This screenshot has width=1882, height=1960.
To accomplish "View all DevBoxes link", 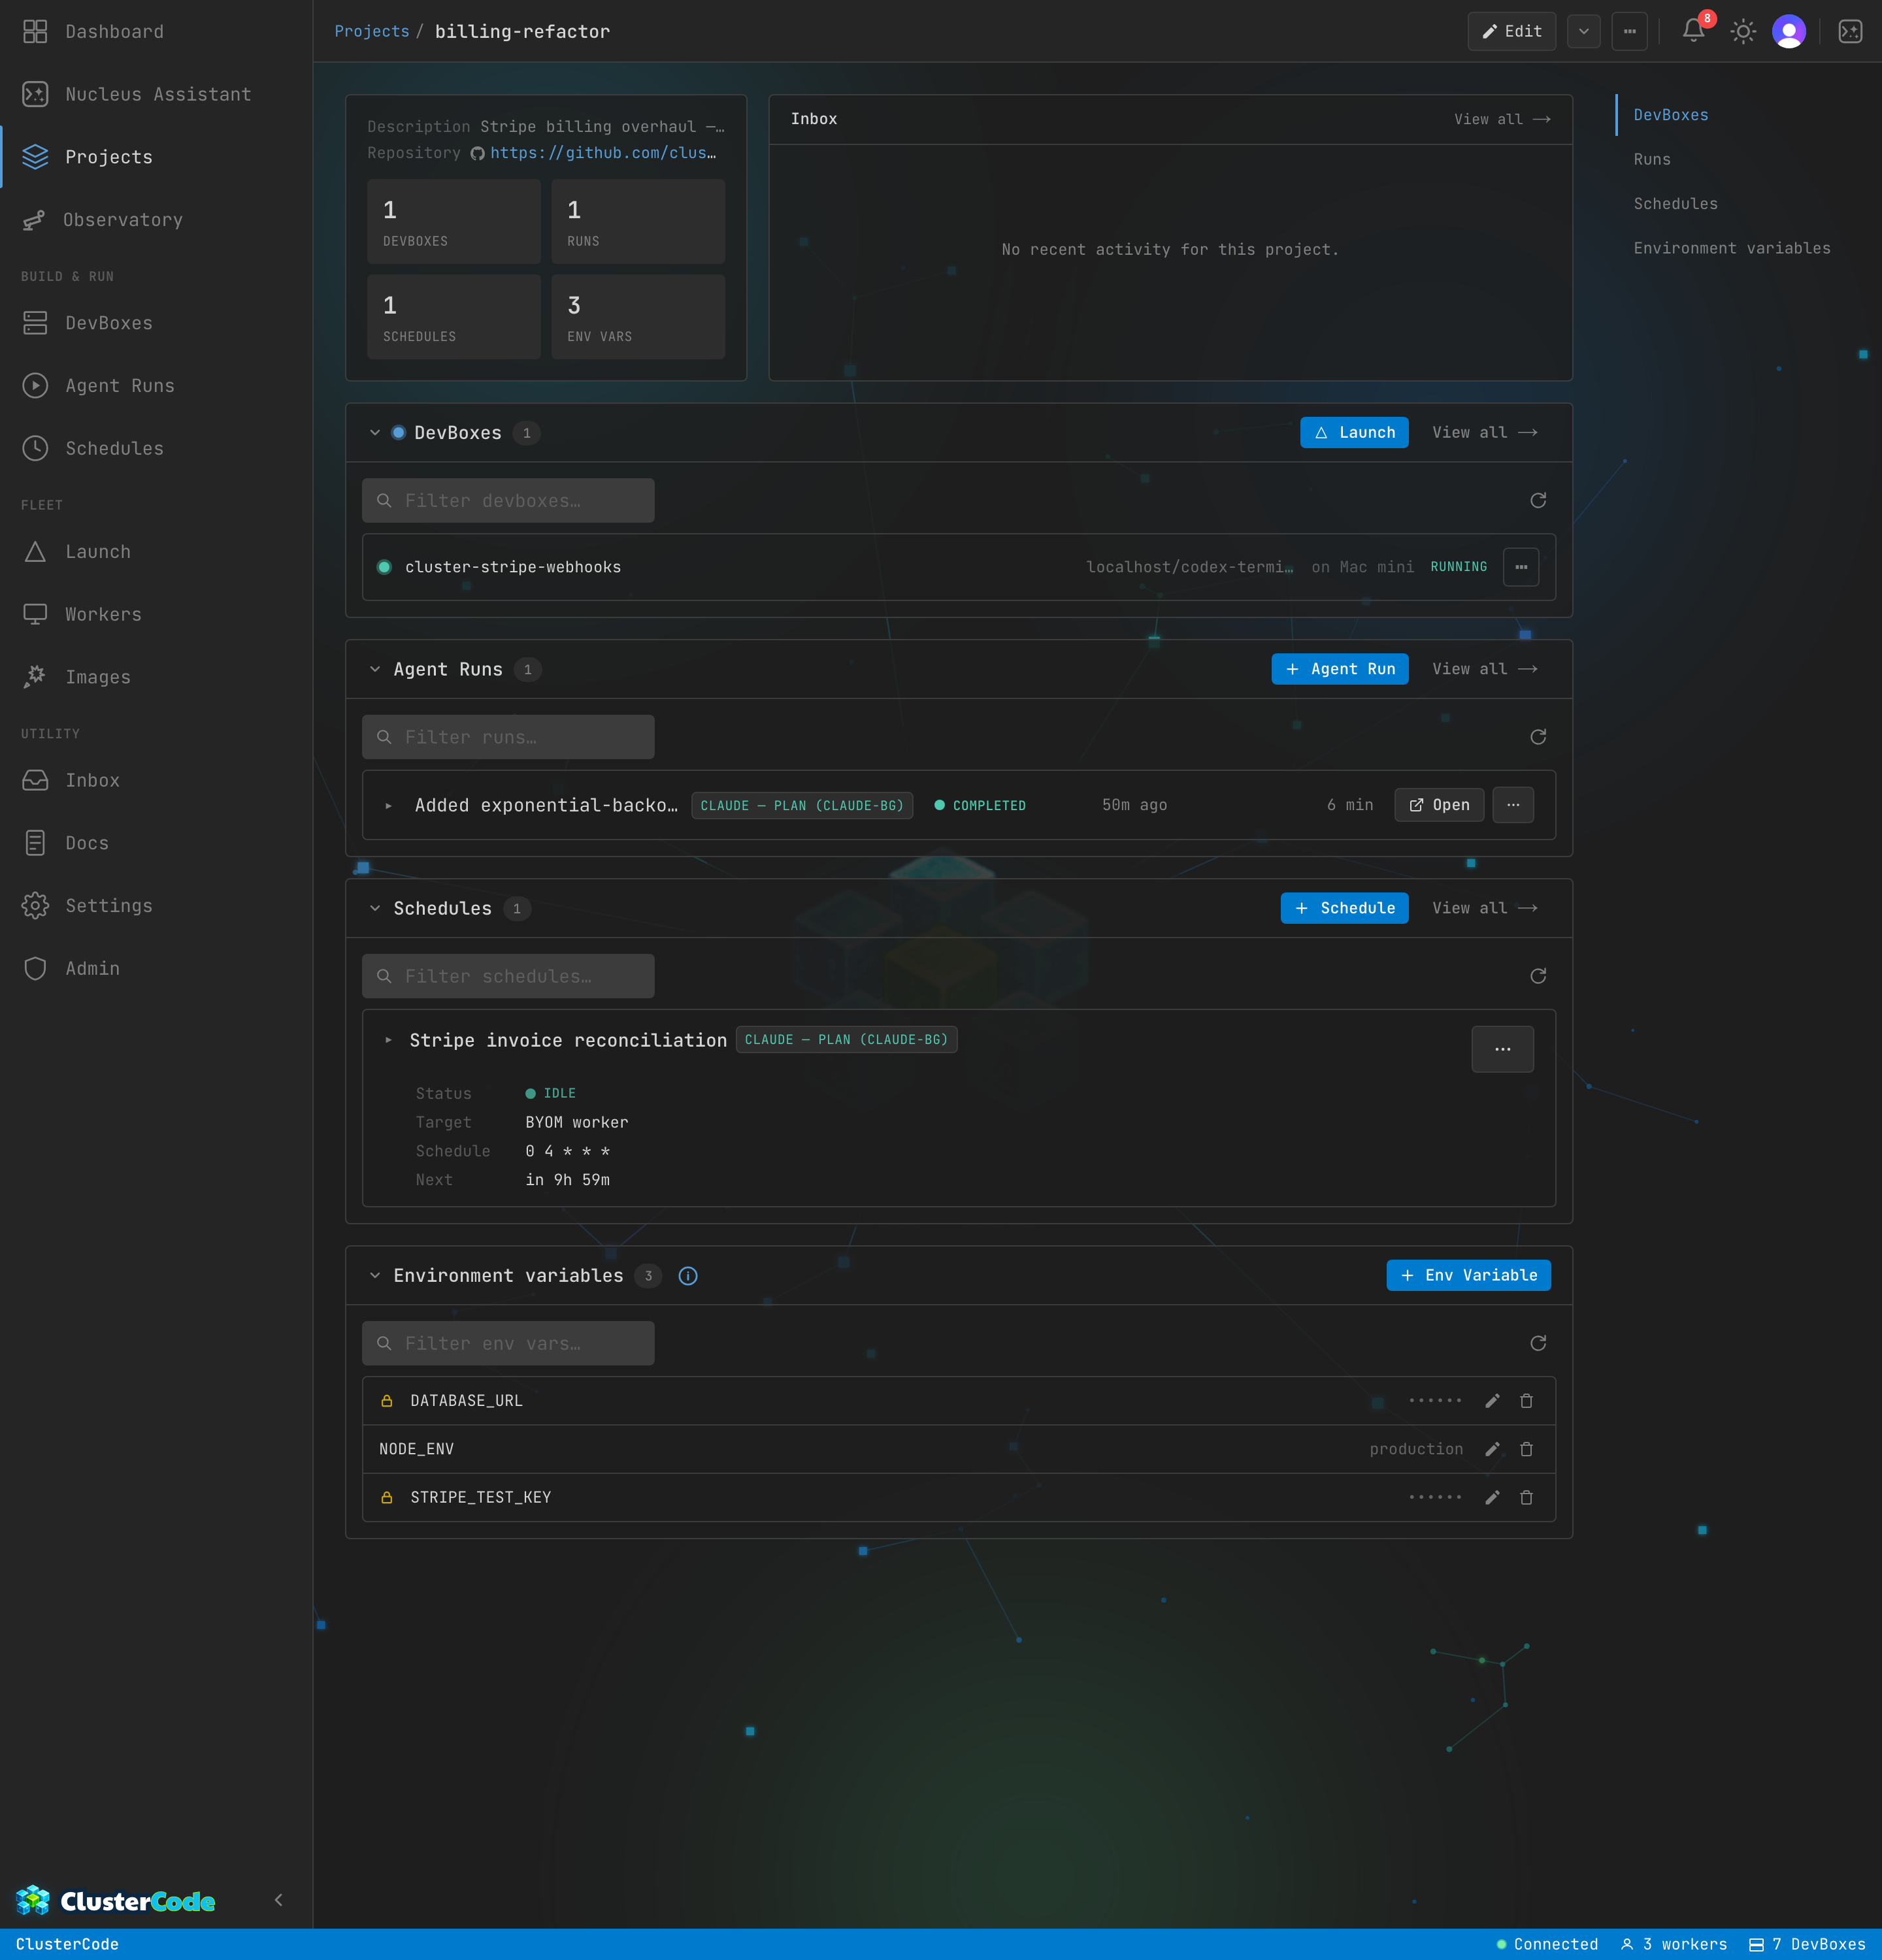I will pos(1485,432).
